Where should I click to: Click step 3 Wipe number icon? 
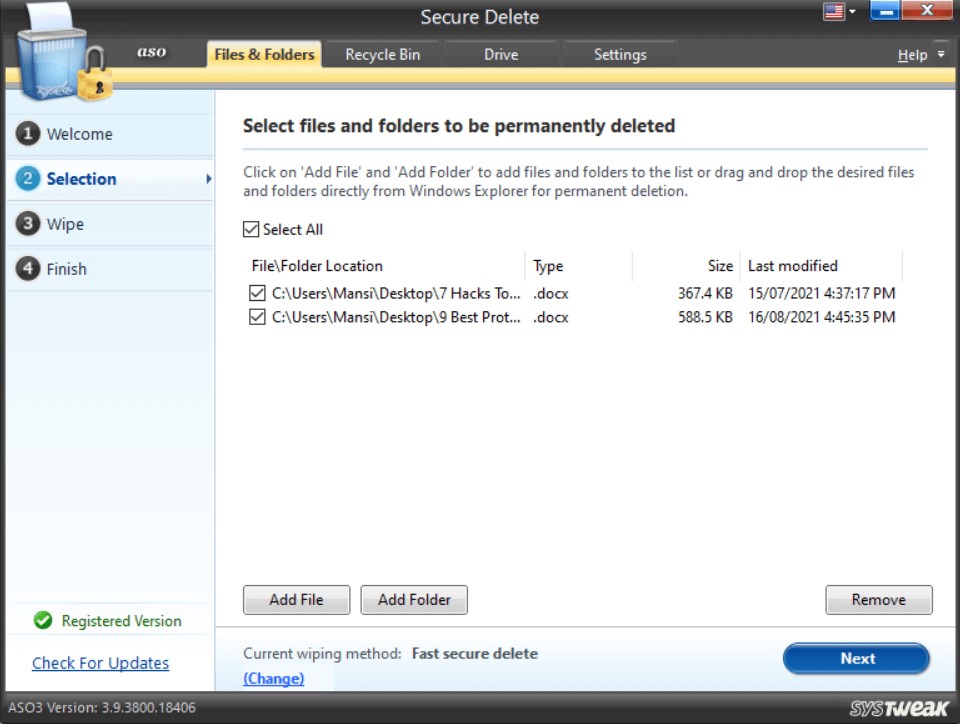[28, 224]
